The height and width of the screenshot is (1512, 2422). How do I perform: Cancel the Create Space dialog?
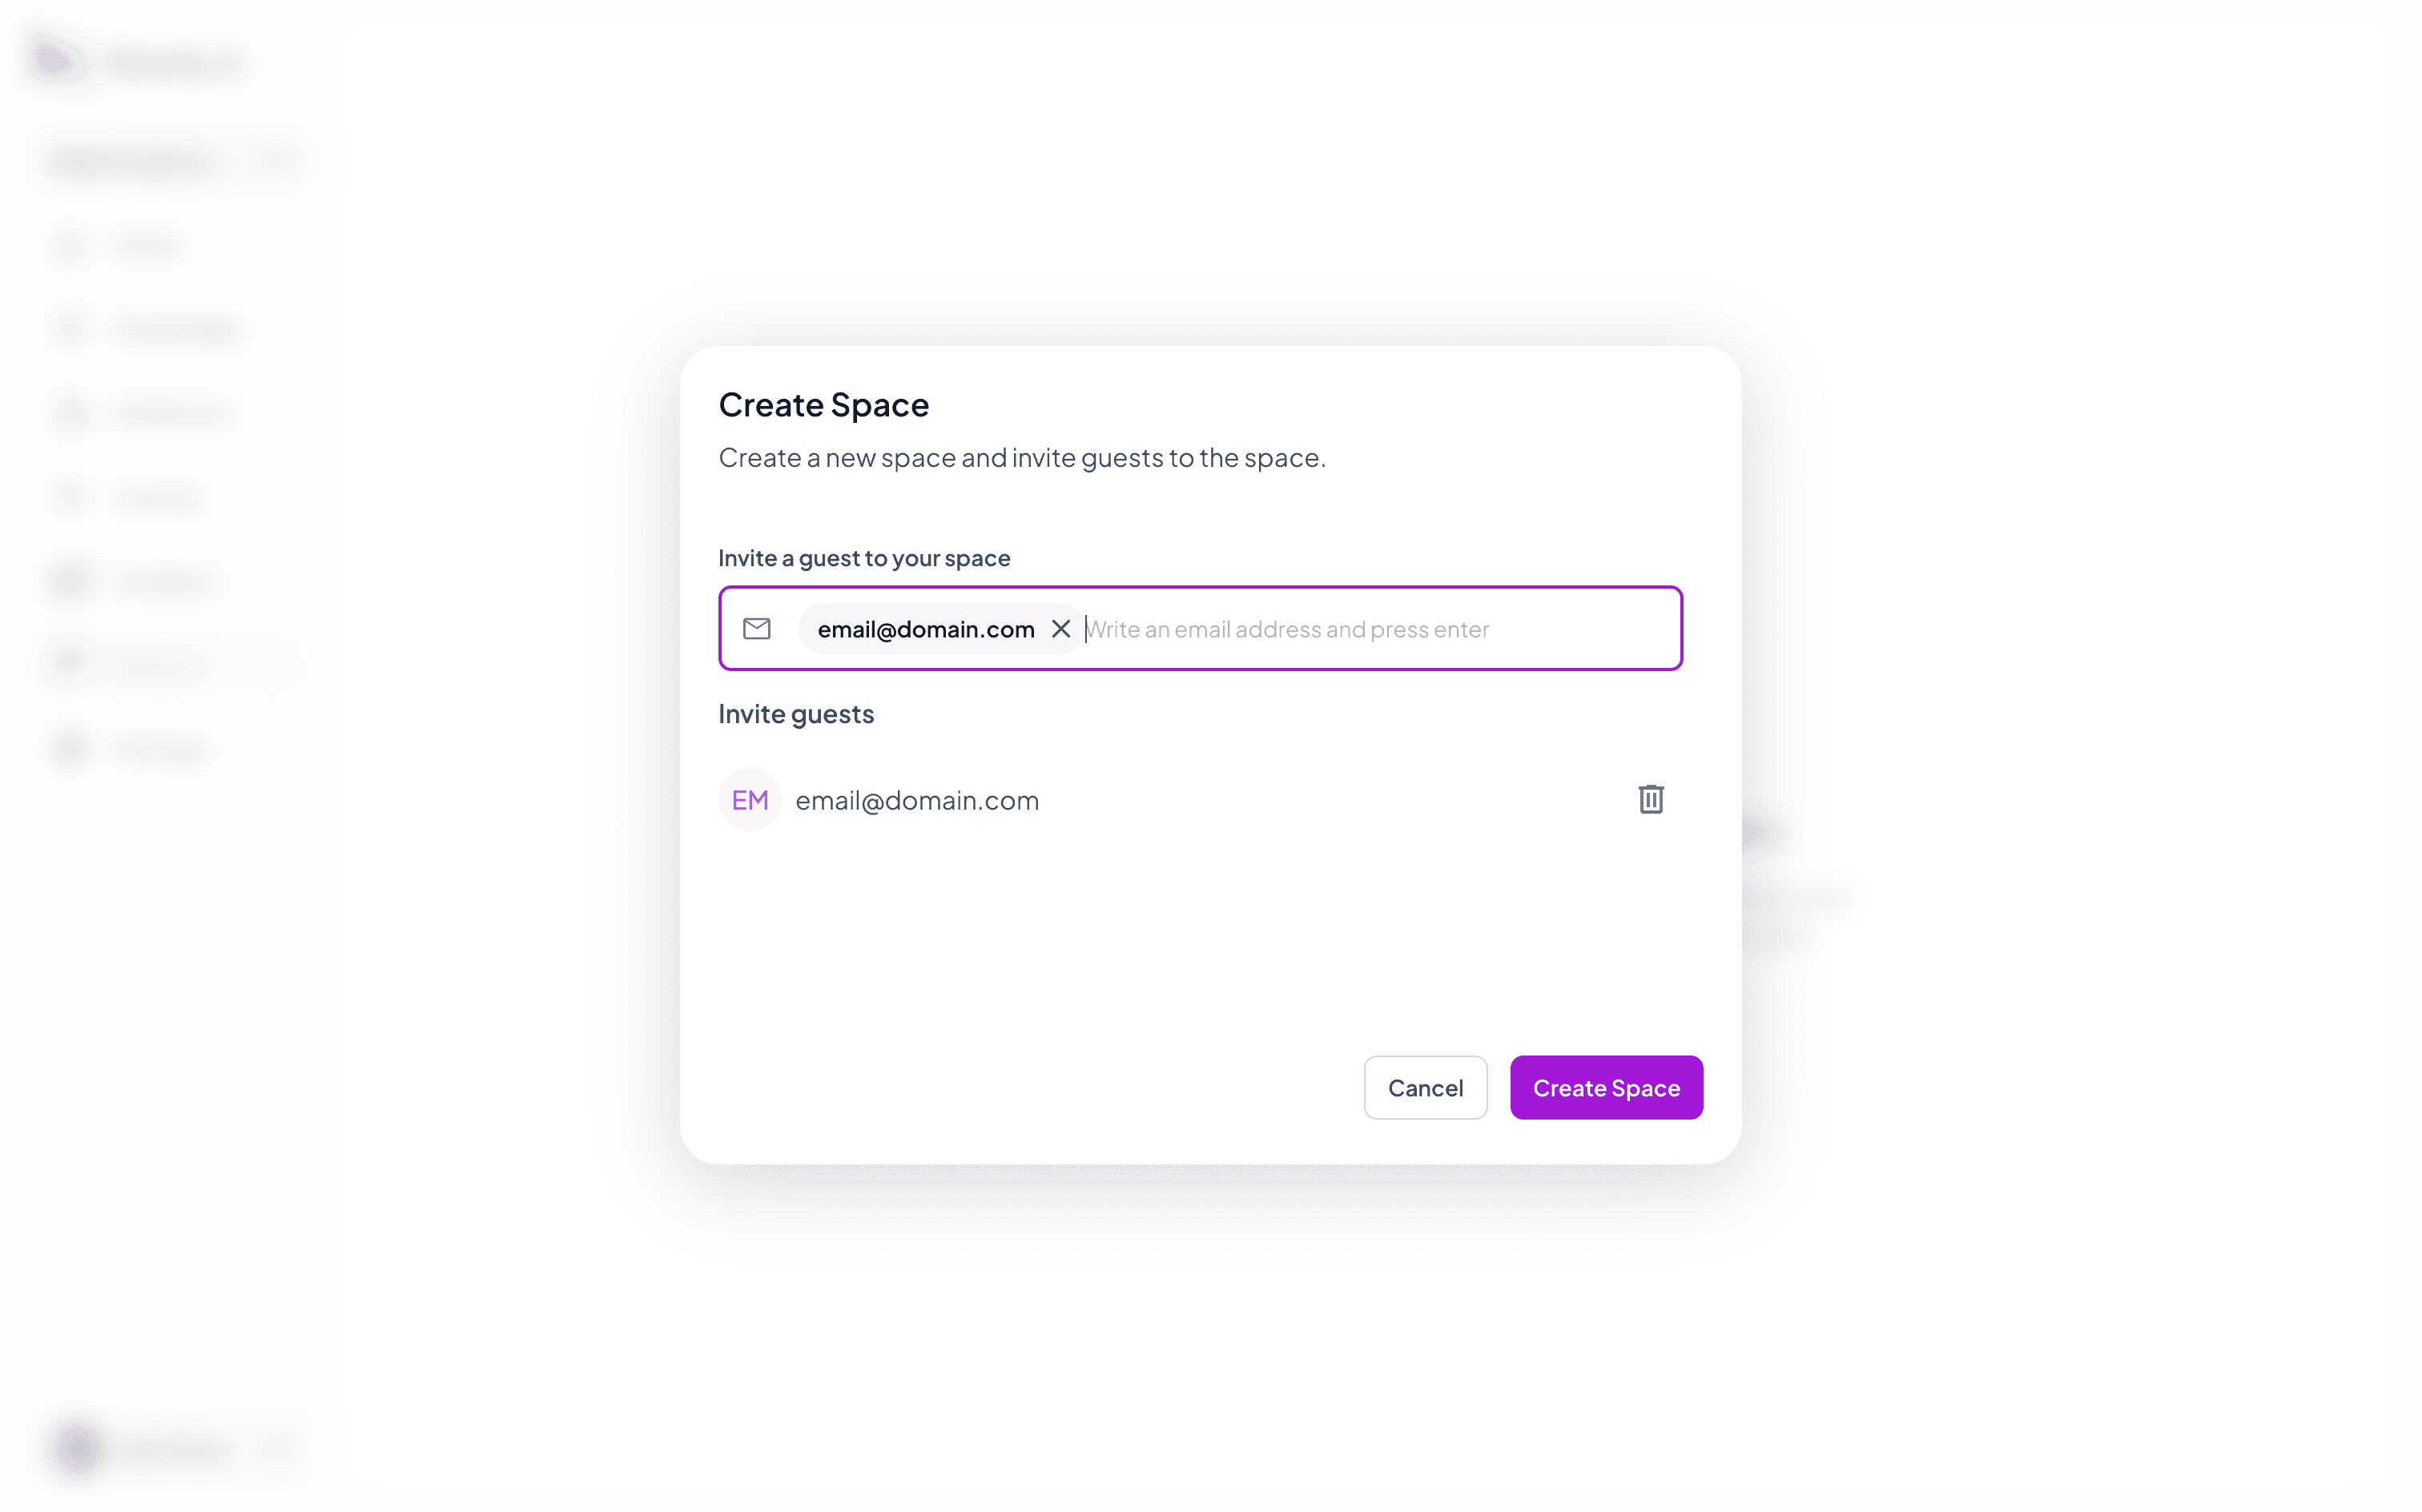[1425, 1087]
